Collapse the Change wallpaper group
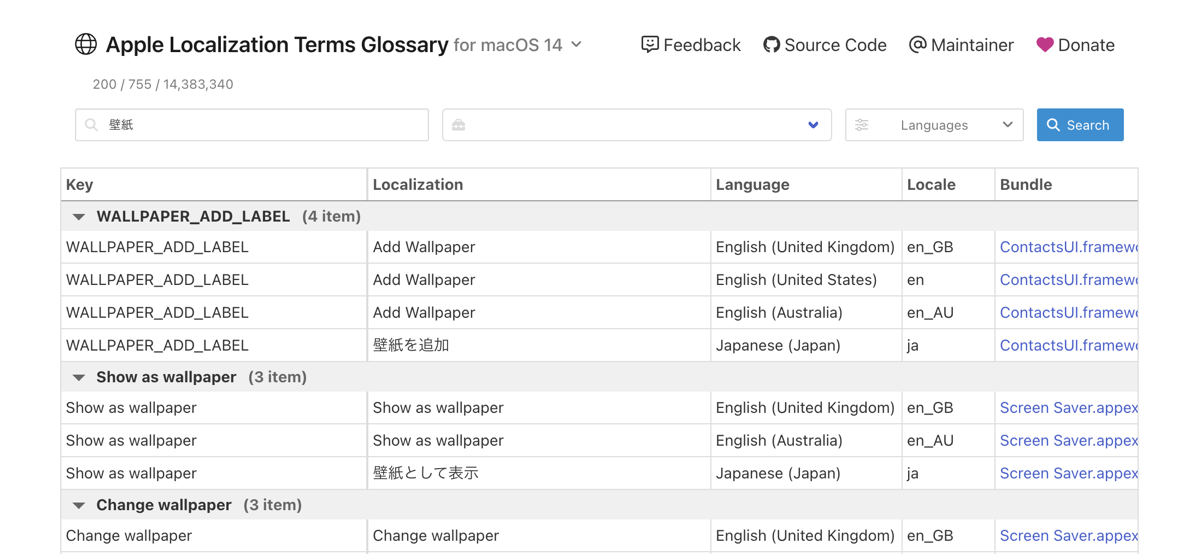Image resolution: width=1200 pixels, height=554 pixels. 79,505
